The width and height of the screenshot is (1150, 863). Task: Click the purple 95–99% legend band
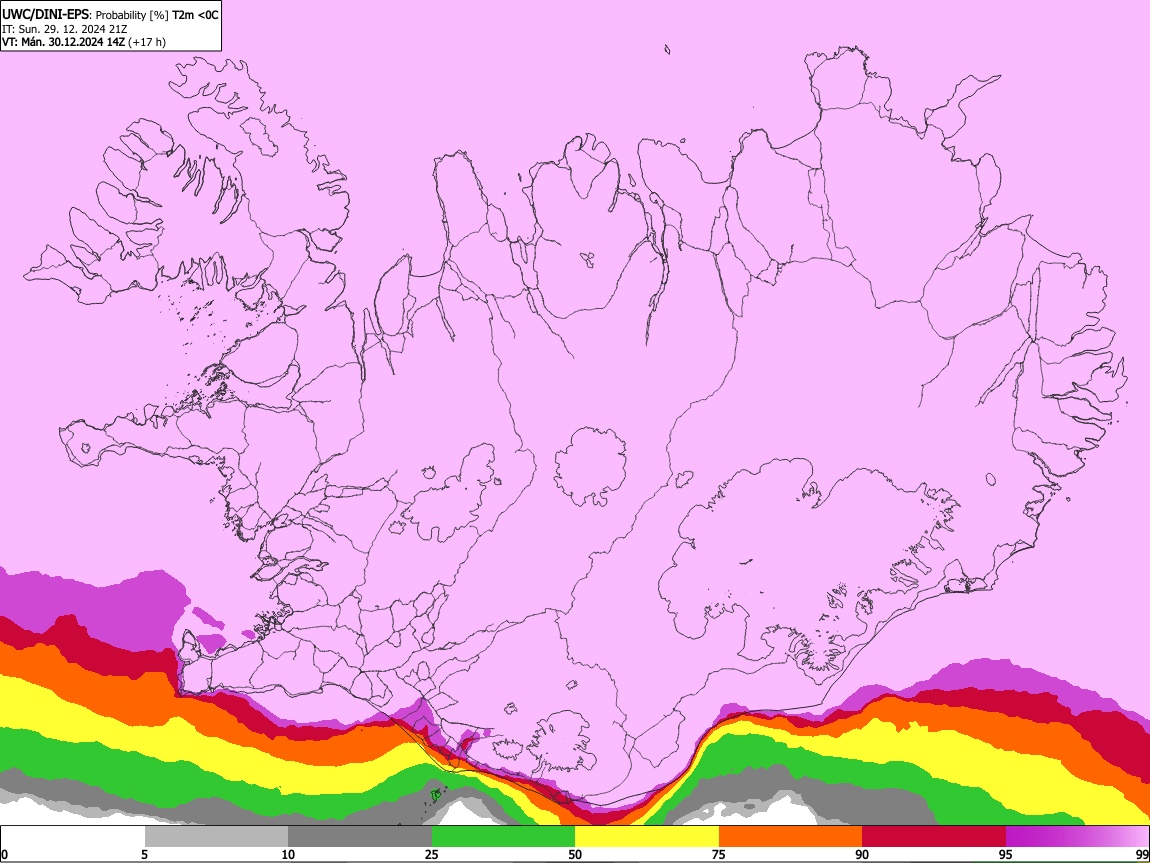[x=1077, y=837]
